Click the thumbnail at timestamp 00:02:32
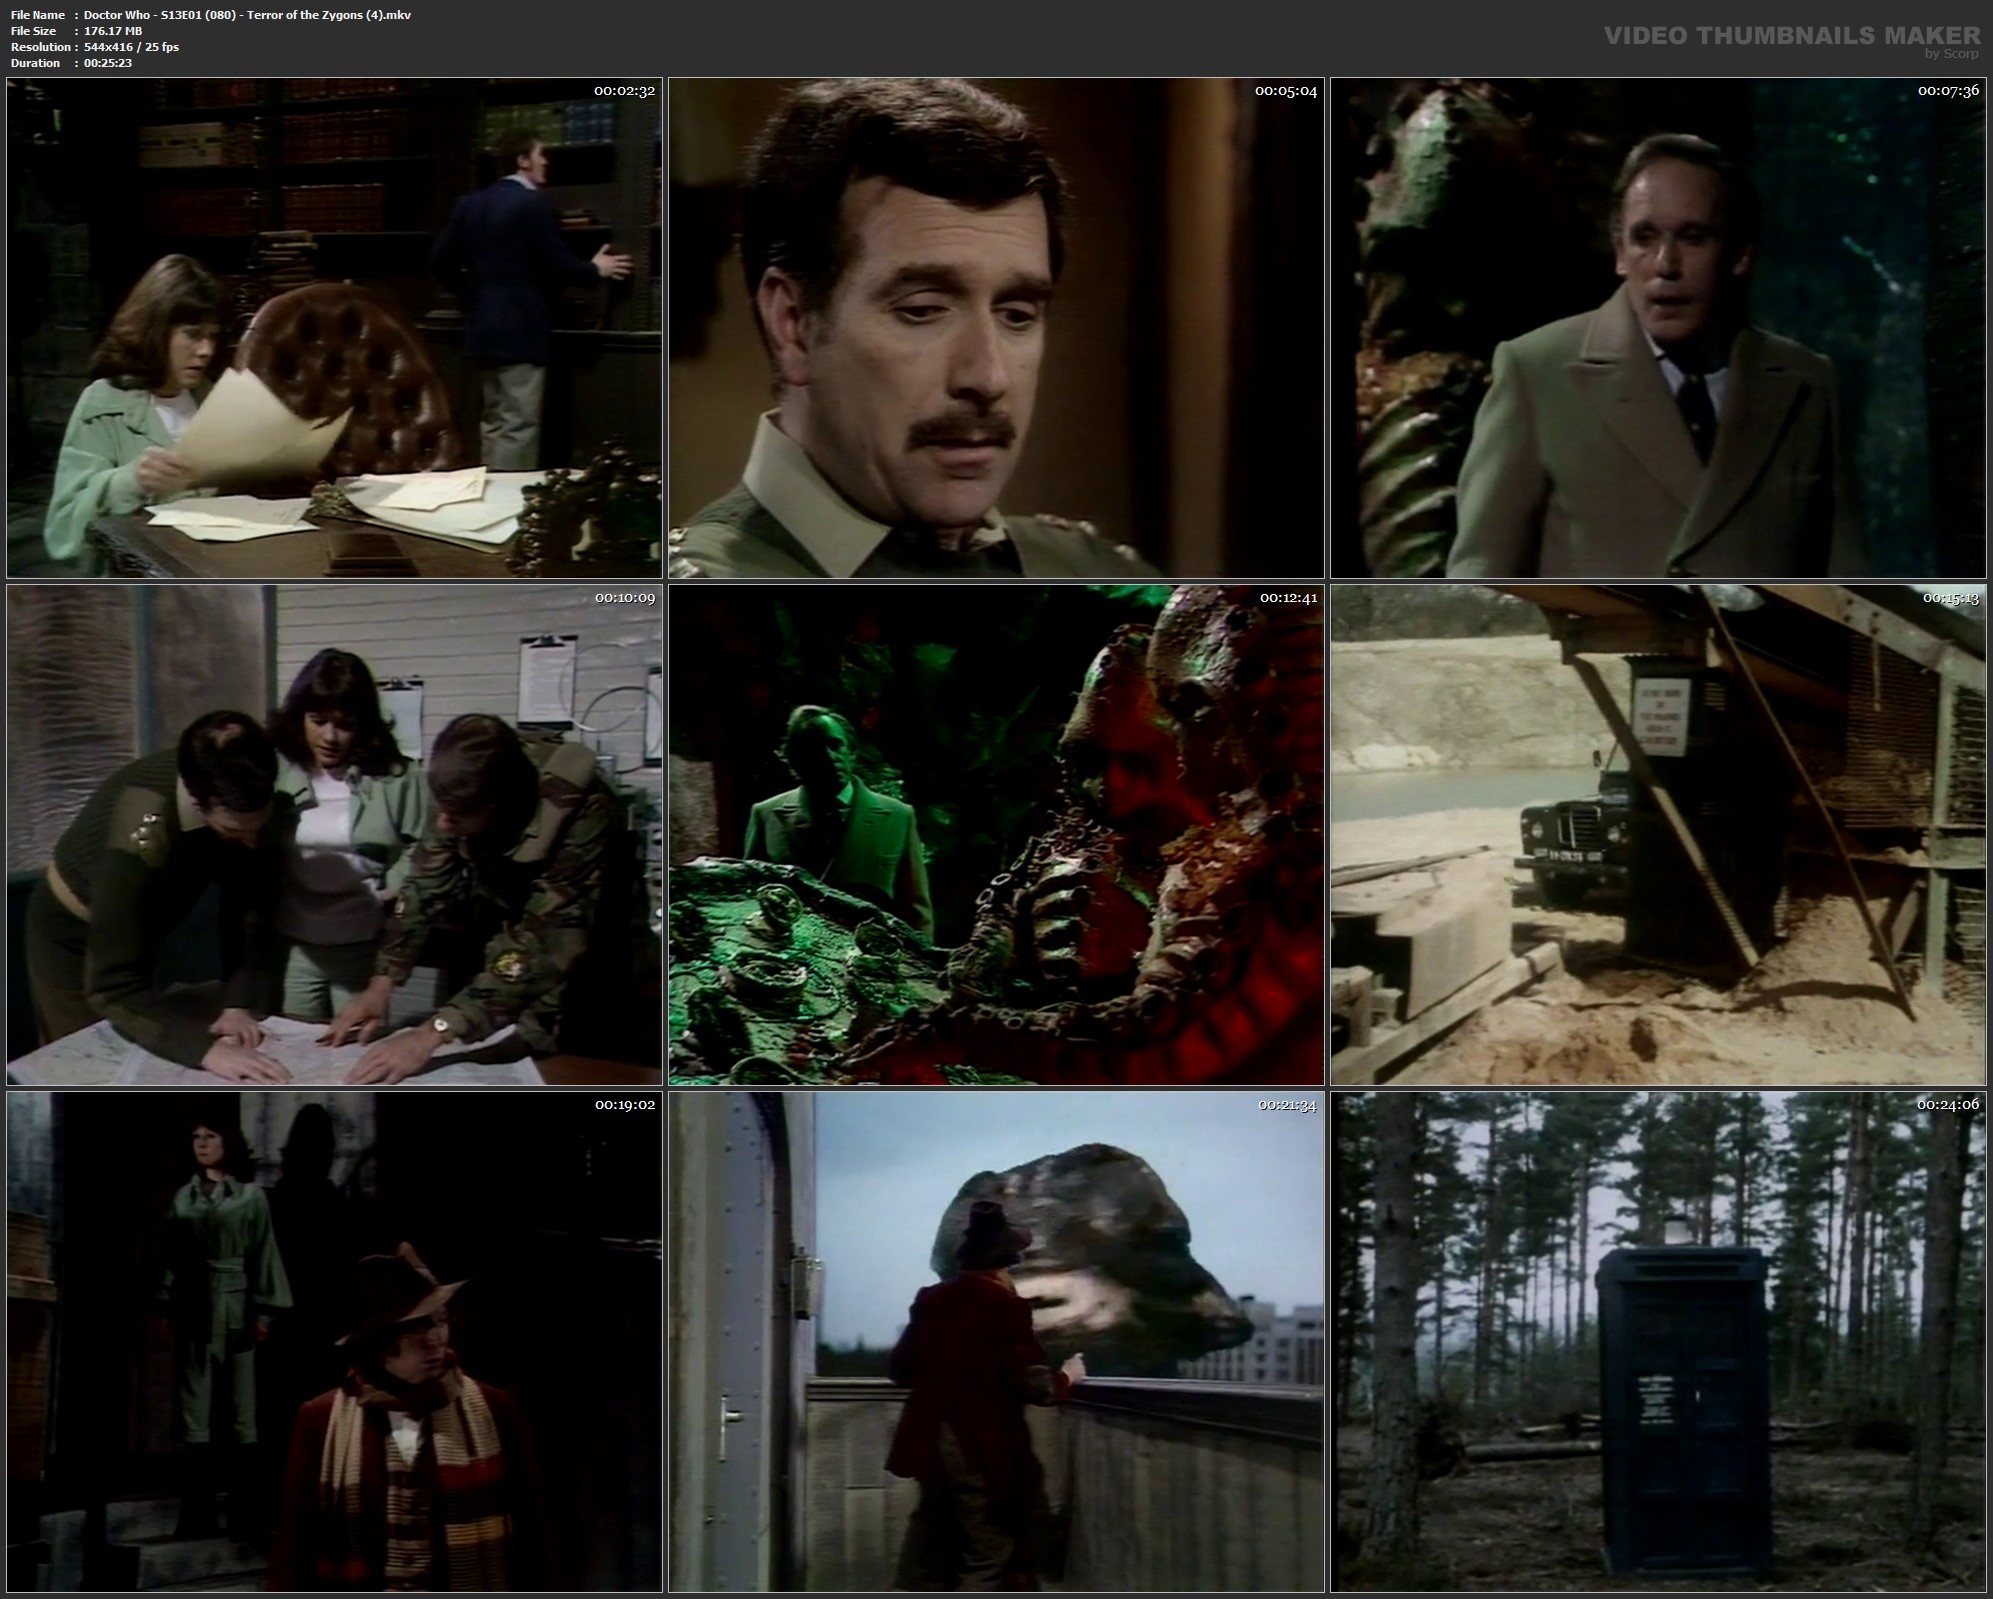This screenshot has height=1599, width=1993. tap(334, 328)
